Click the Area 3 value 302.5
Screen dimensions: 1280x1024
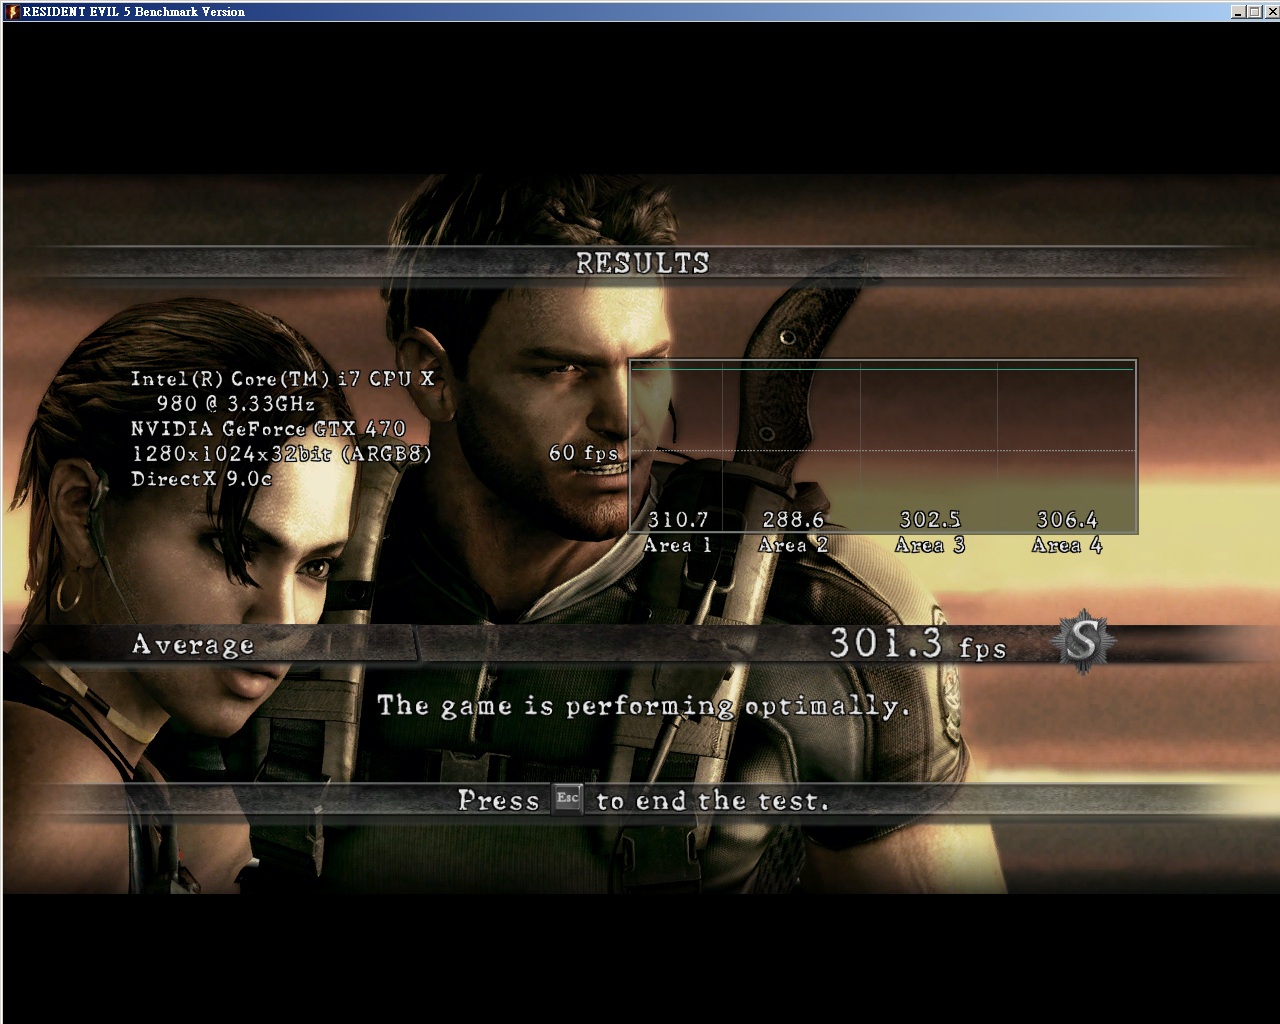coord(930,520)
